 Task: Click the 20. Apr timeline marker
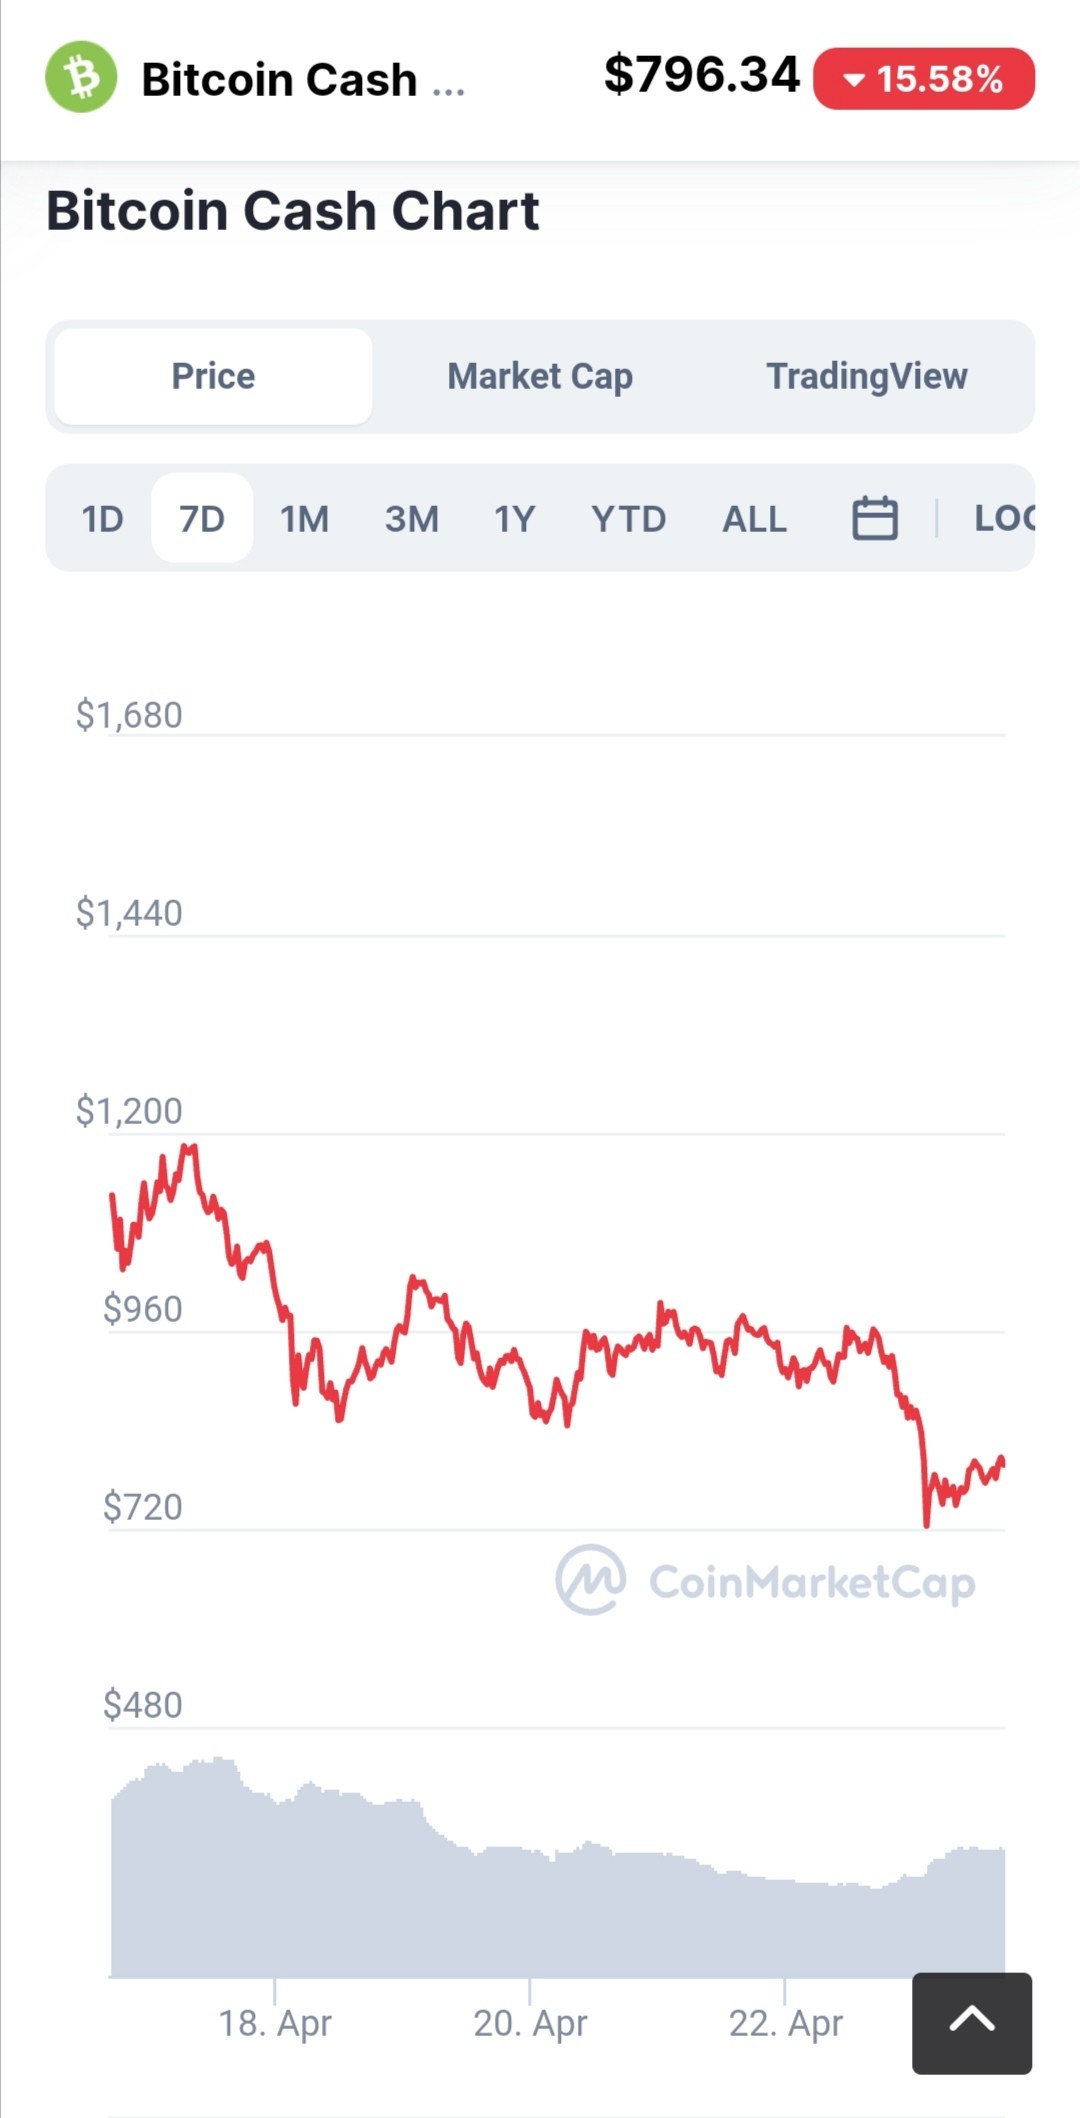[x=530, y=2023]
